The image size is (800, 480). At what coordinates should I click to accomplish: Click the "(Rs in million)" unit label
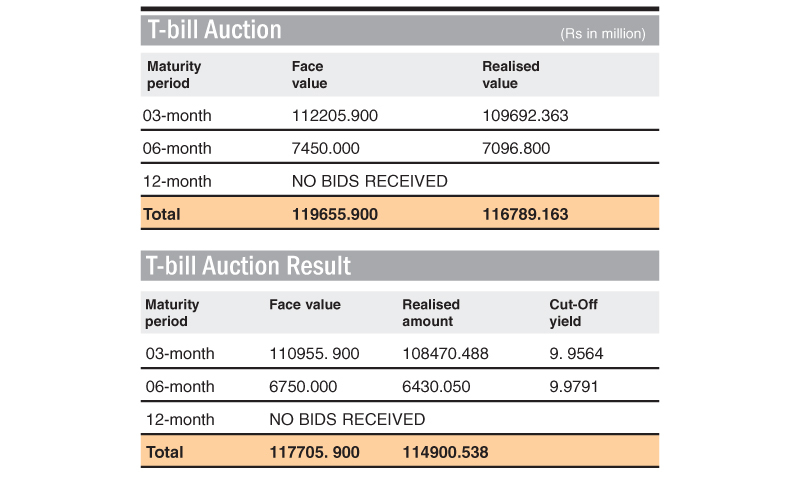(602, 34)
